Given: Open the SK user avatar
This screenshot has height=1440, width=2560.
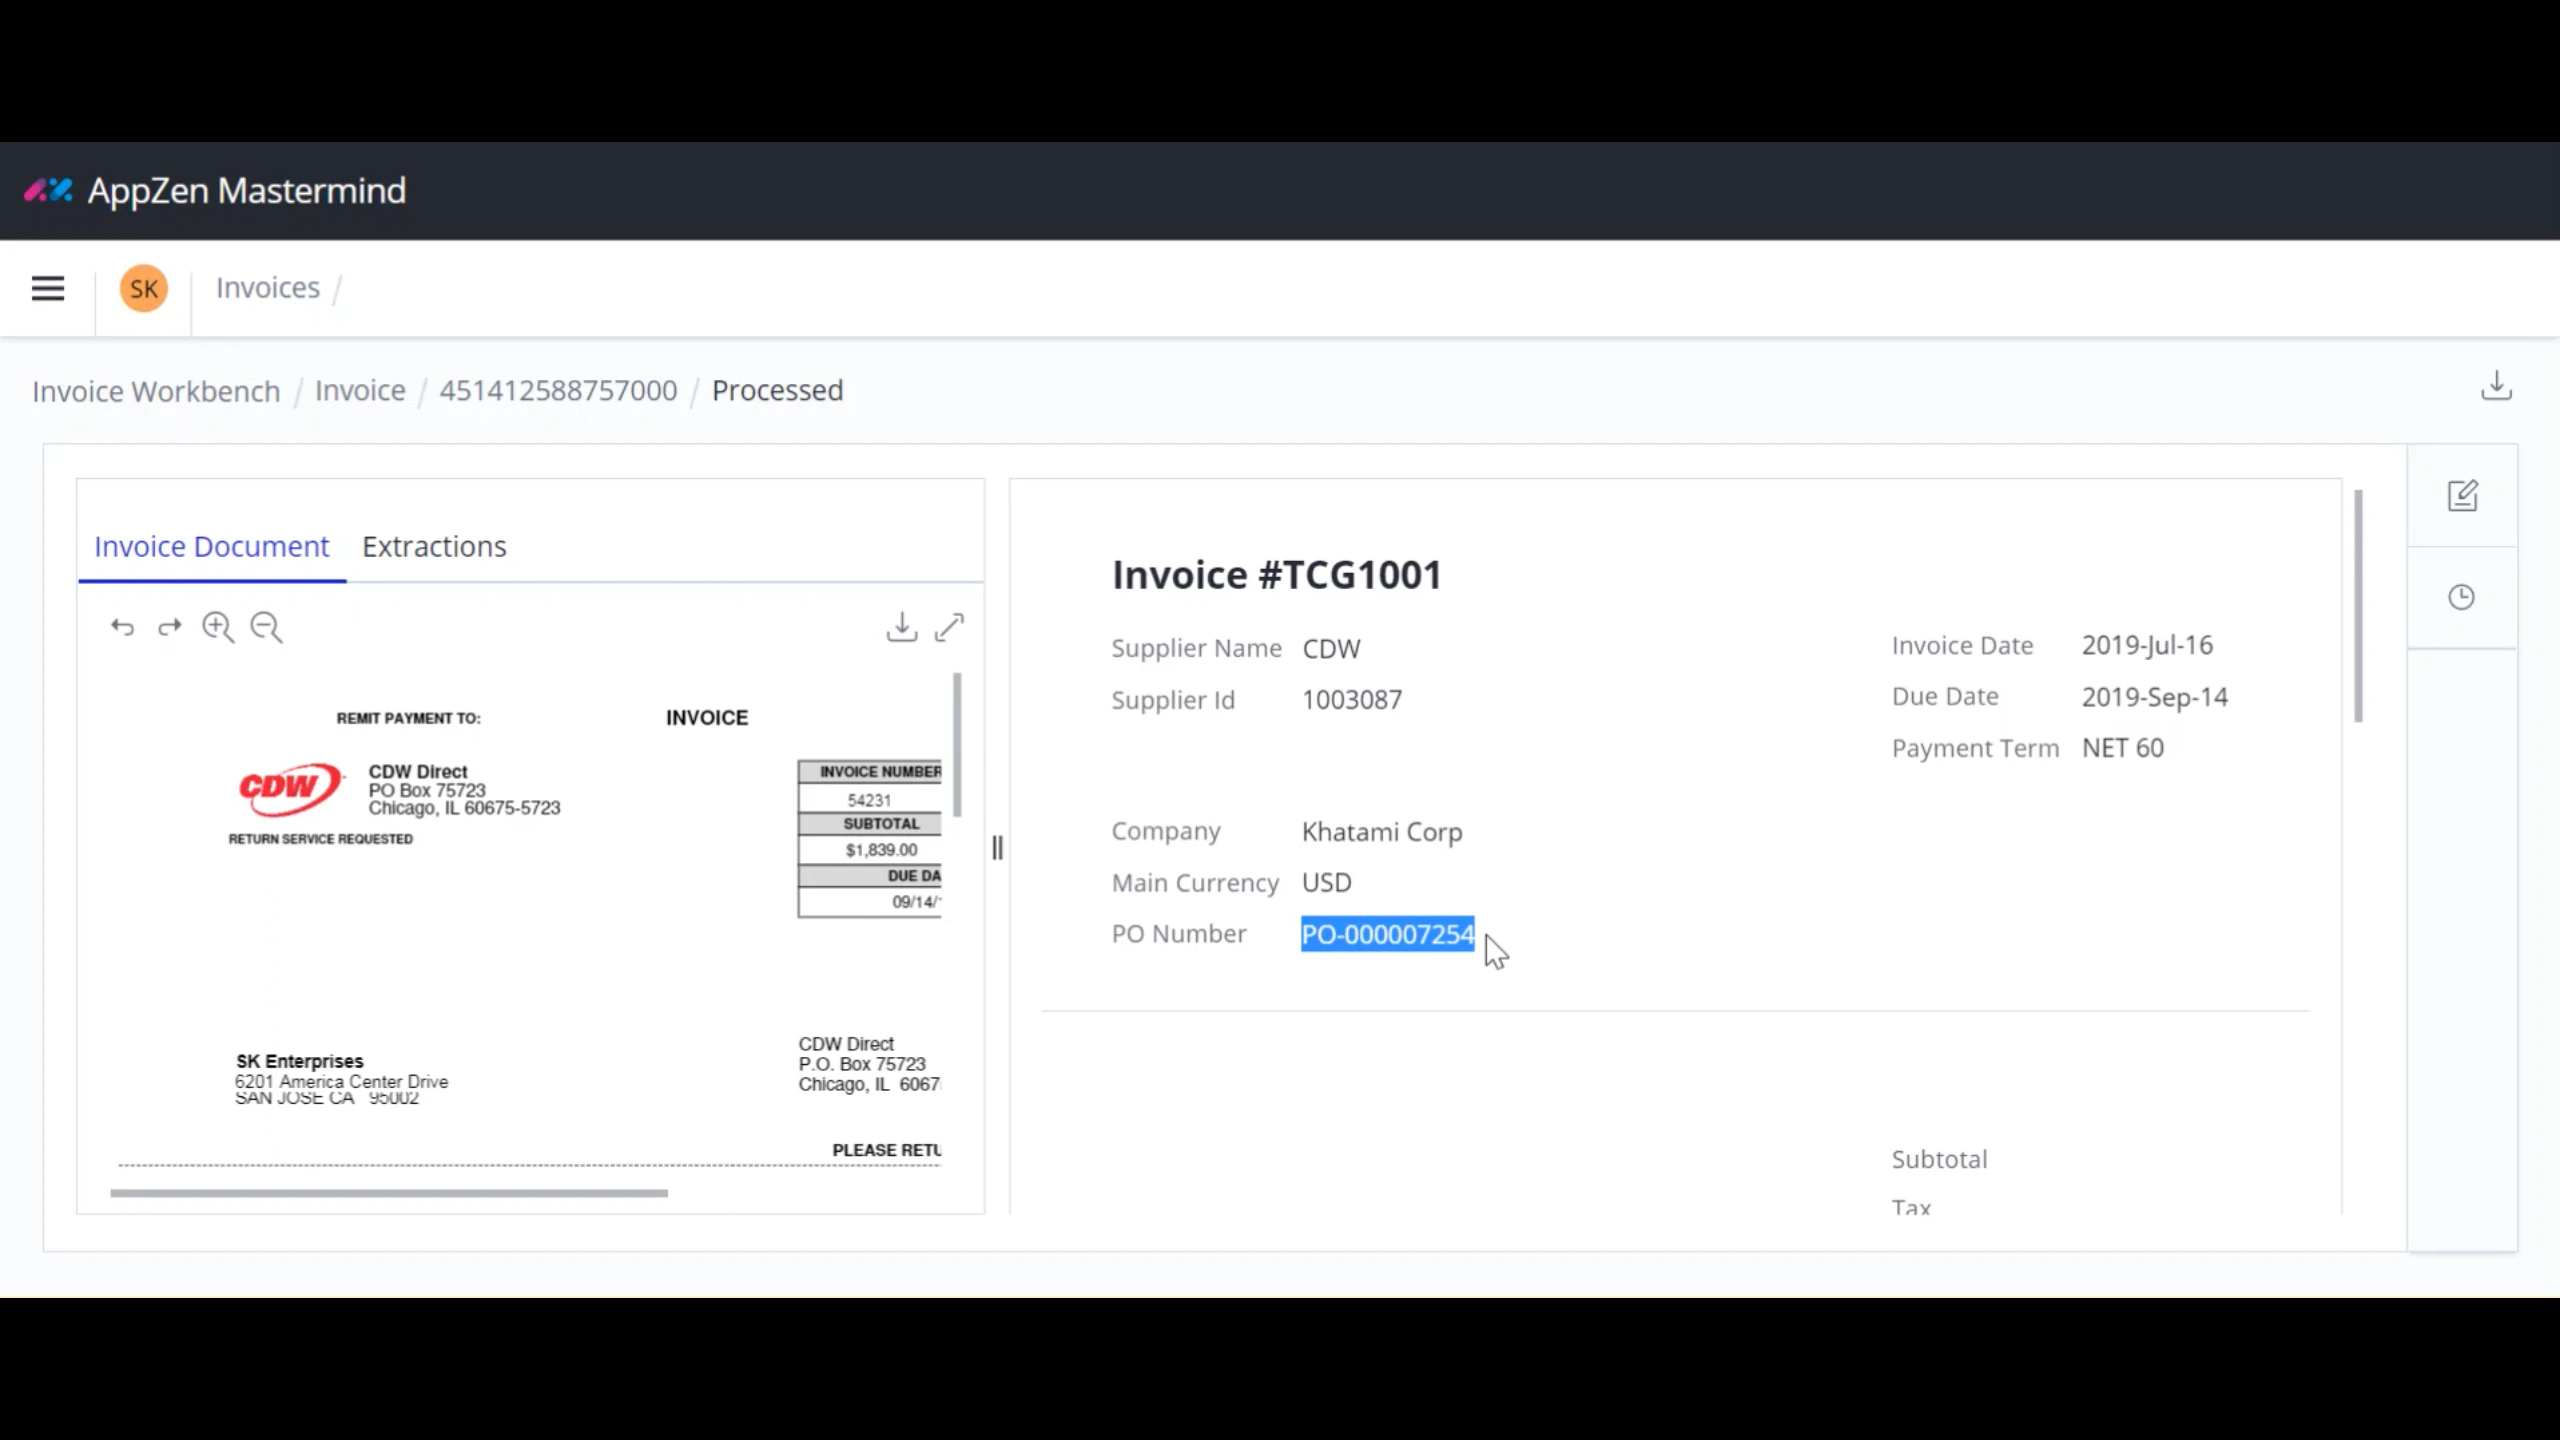Looking at the screenshot, I should 143,288.
